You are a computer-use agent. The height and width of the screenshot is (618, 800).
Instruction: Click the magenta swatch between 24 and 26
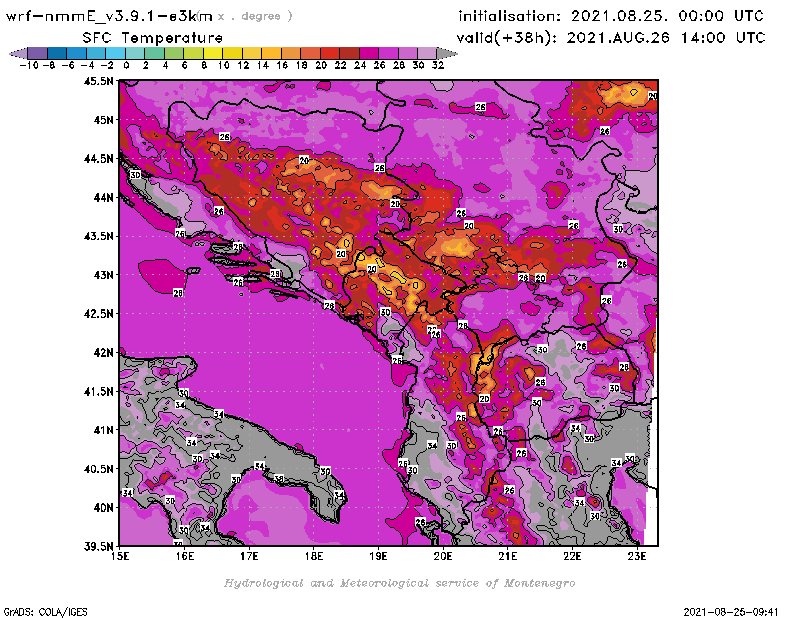click(368, 53)
